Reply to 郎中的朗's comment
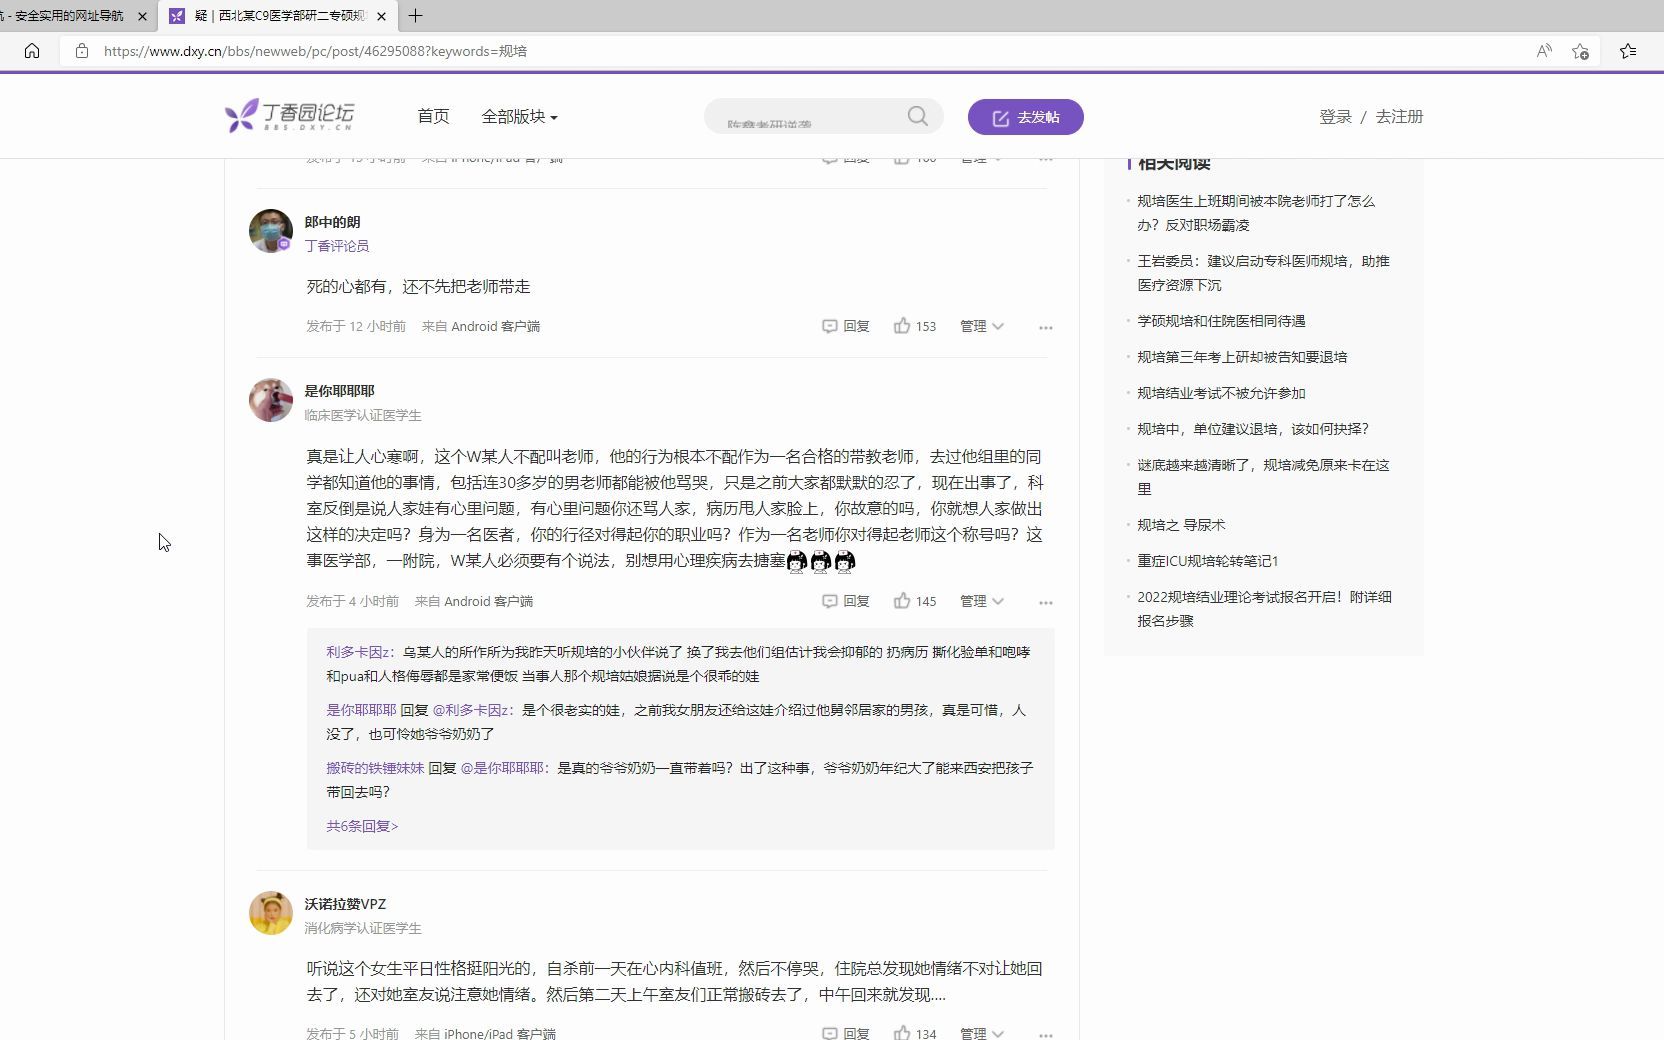1664x1040 pixels. pos(846,326)
